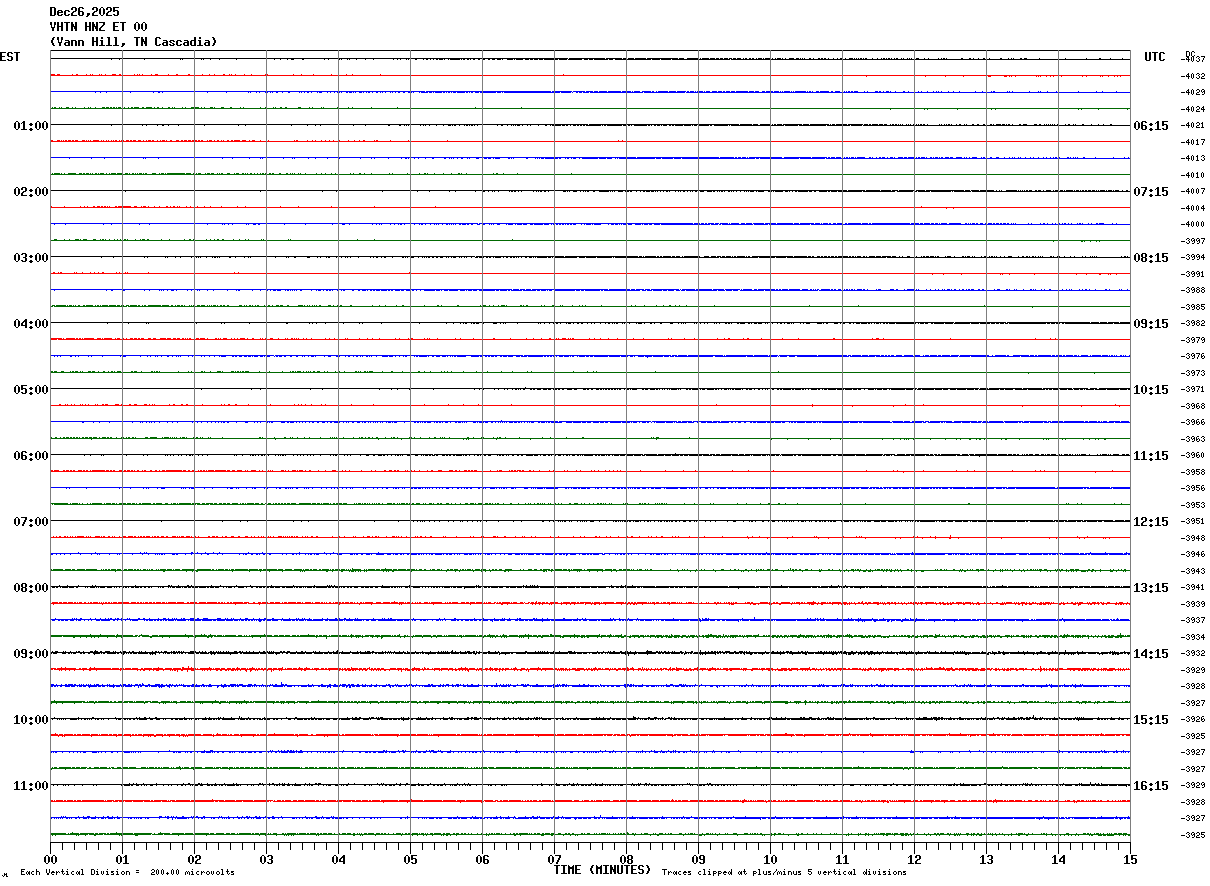
Task: Click the 10:15 UTC time label
Action: tap(1150, 390)
